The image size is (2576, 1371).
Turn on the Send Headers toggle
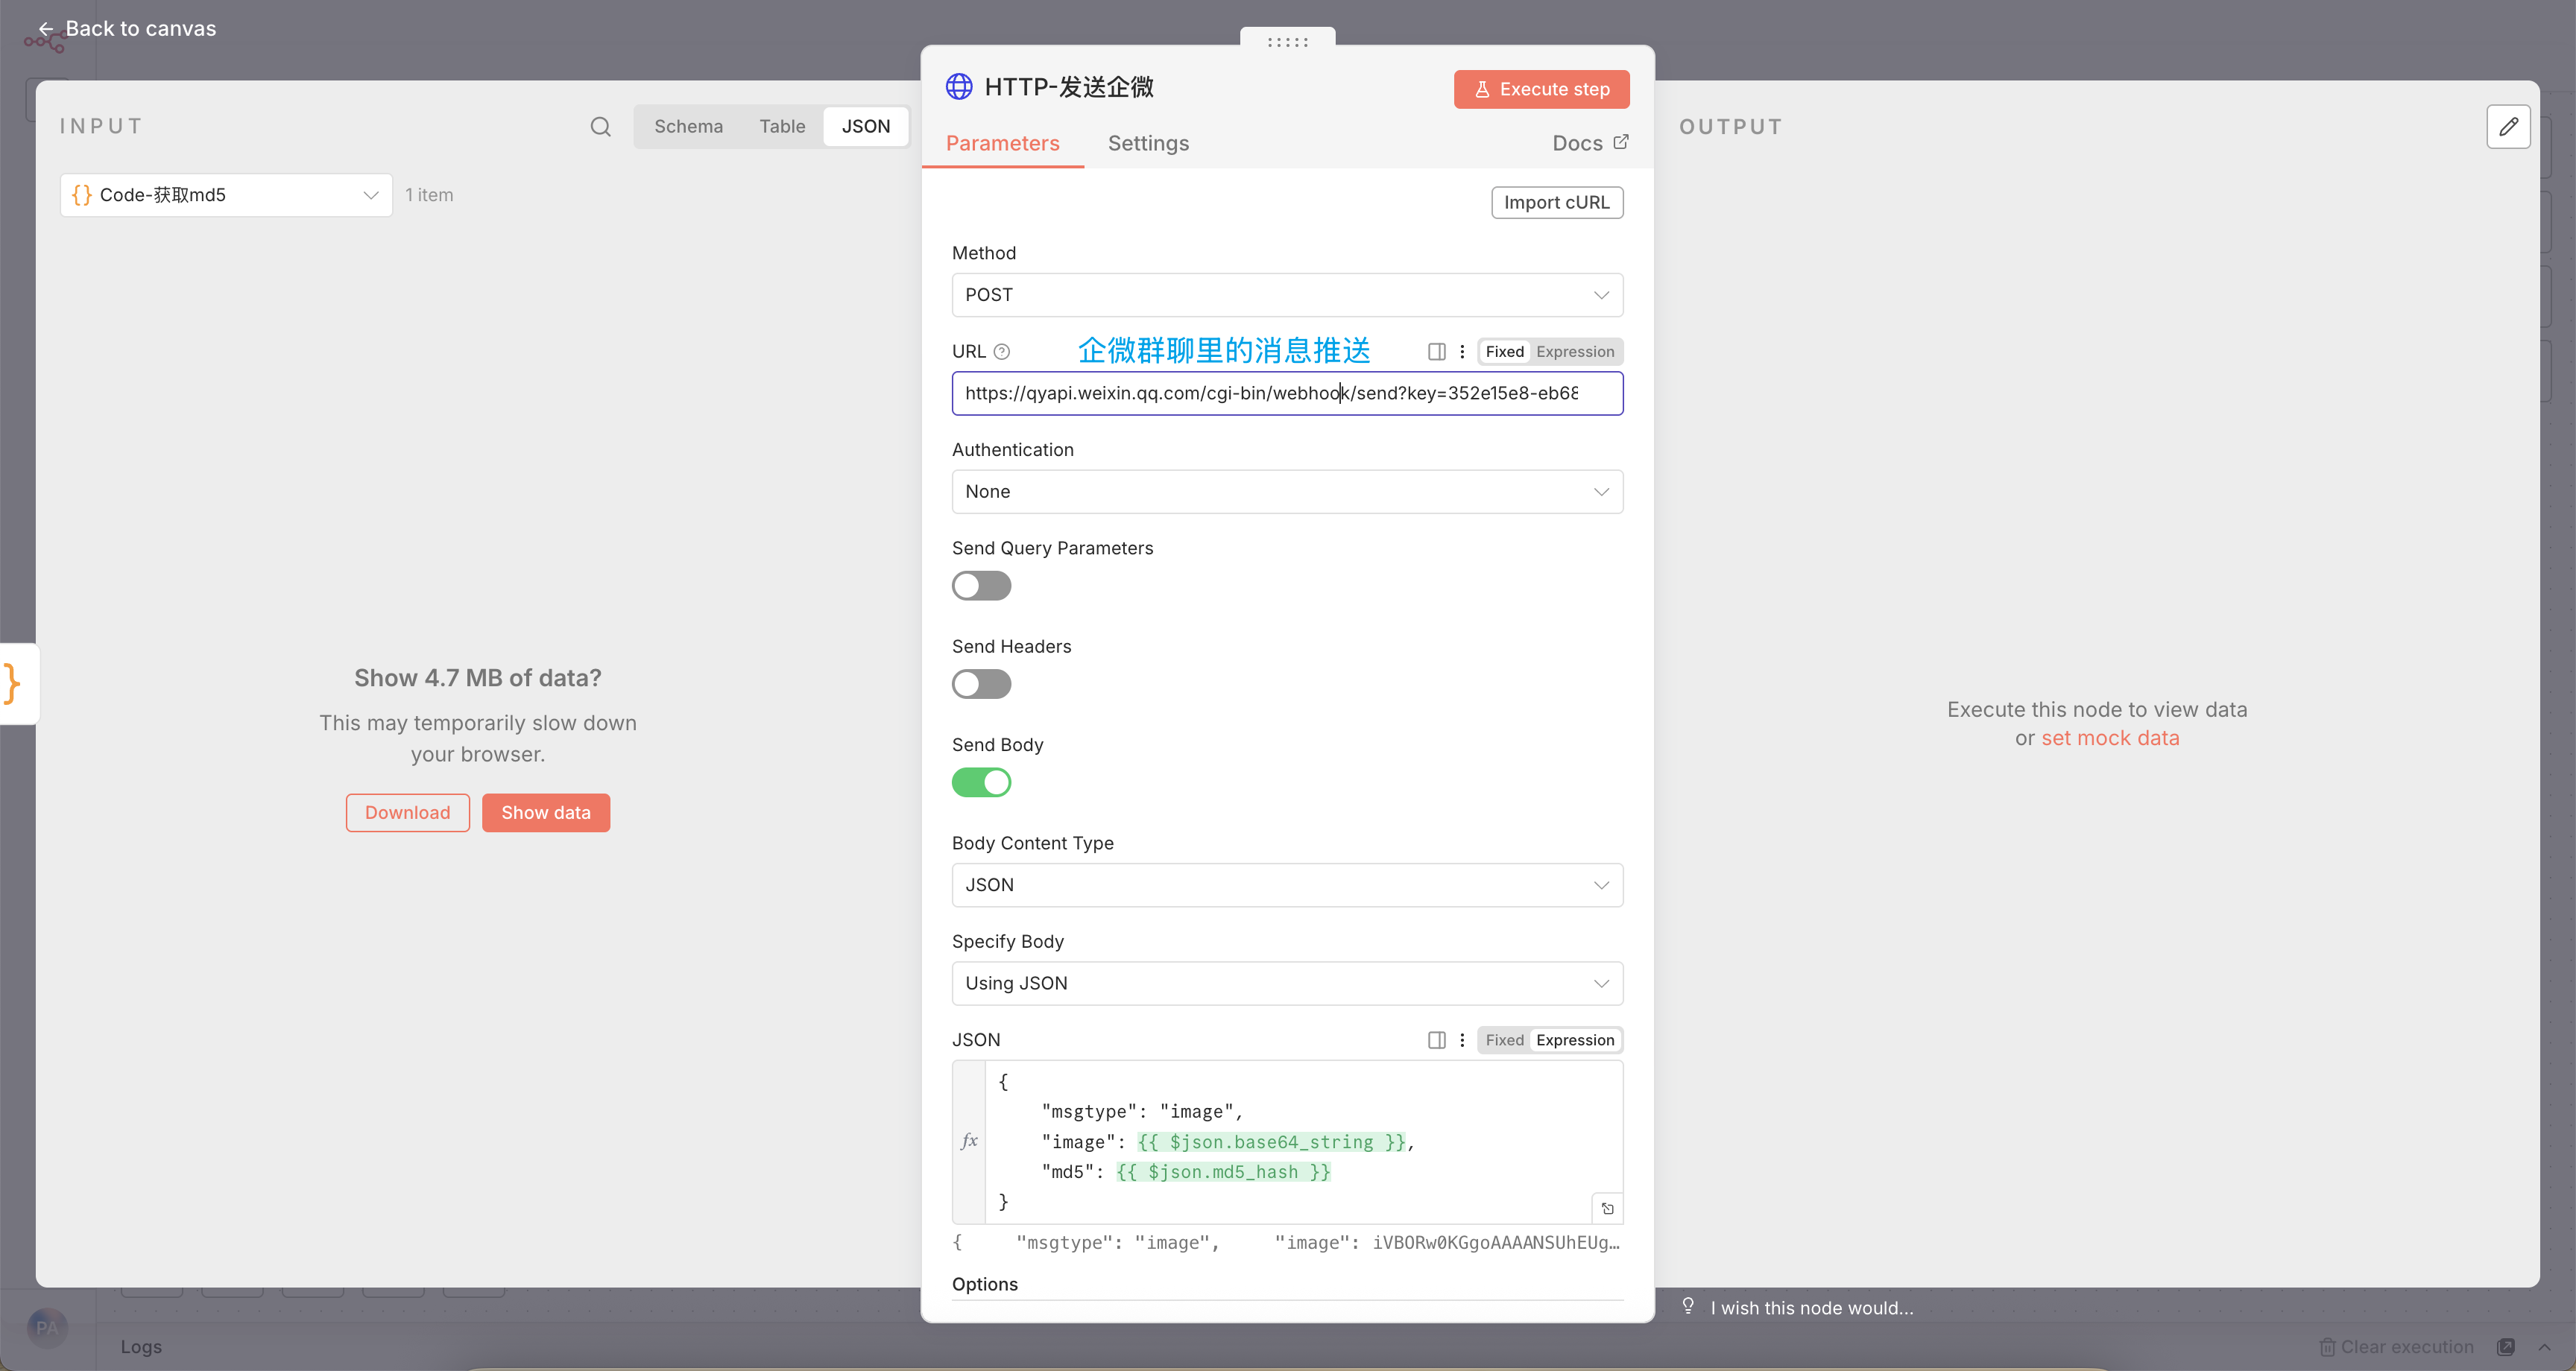point(981,684)
